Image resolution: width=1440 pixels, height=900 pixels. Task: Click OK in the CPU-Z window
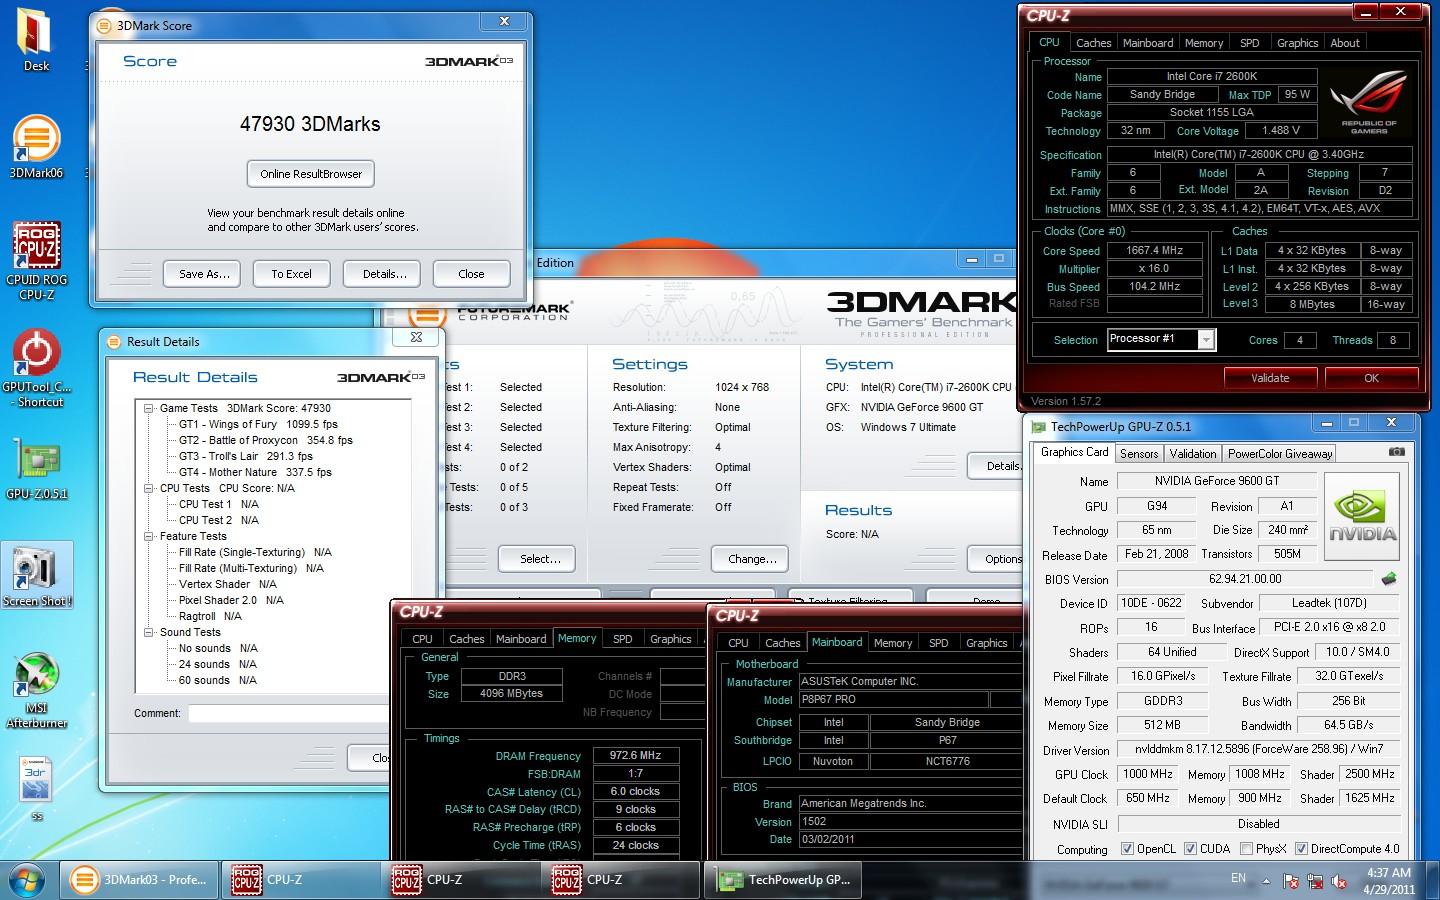(x=1371, y=378)
